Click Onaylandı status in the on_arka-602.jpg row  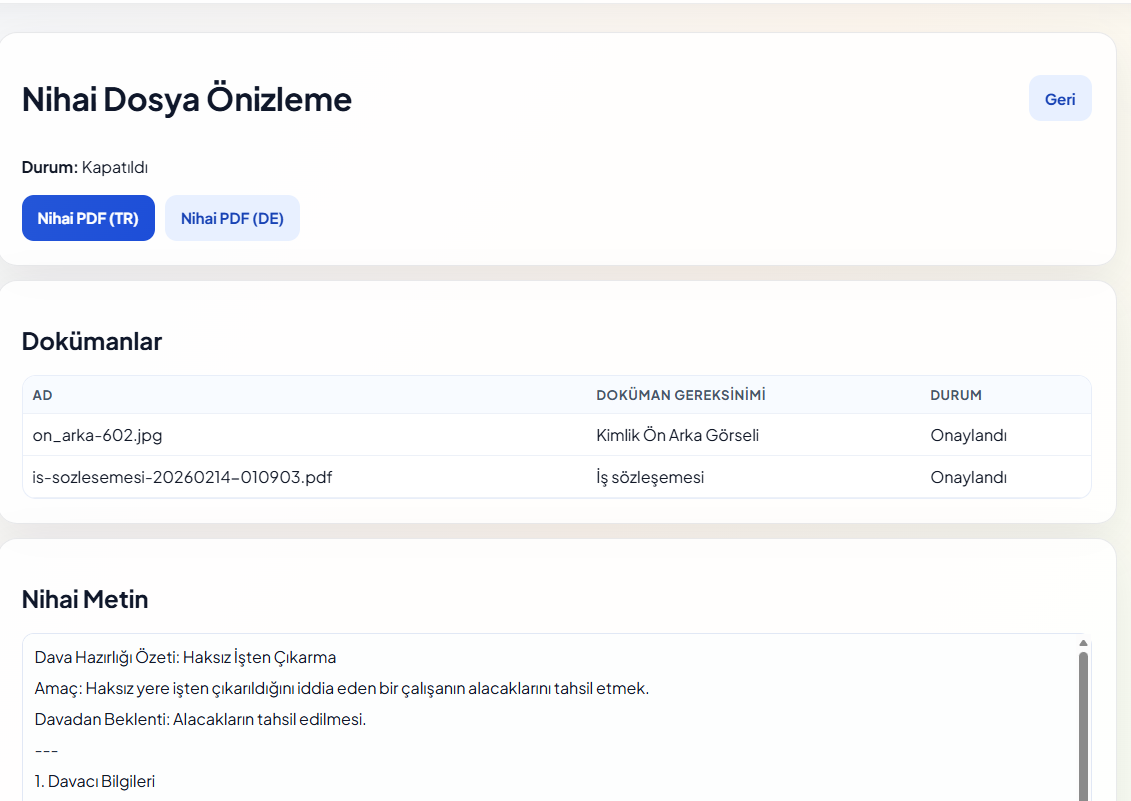pyautogui.click(x=968, y=436)
